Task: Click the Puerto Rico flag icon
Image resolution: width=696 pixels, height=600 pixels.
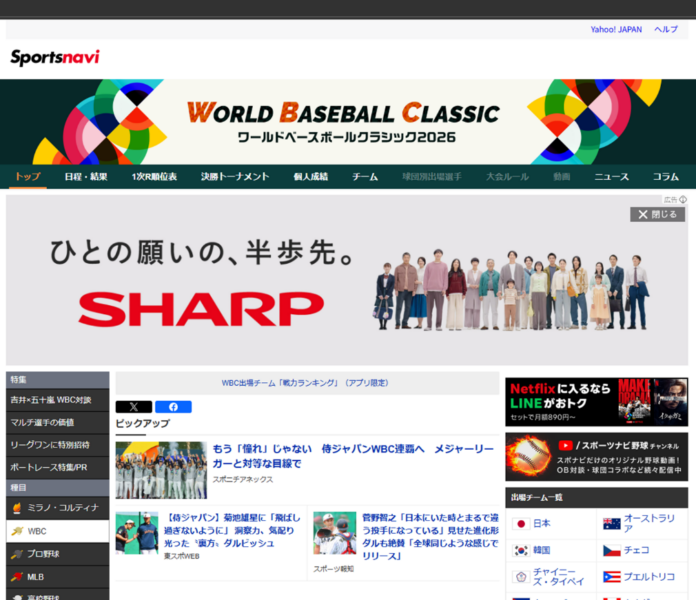Action: [x=611, y=577]
